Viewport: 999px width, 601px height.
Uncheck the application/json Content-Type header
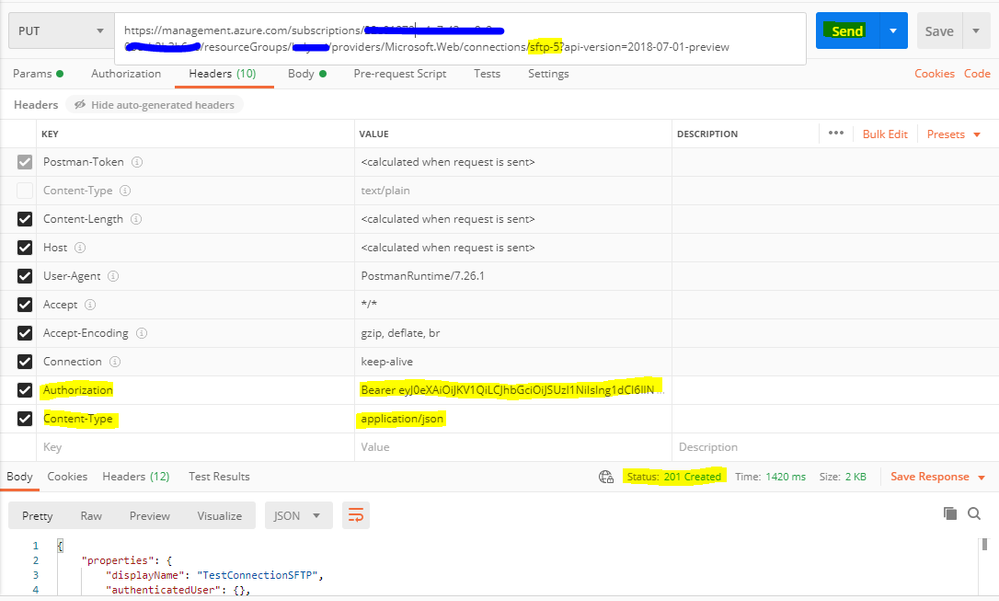pyautogui.click(x=25, y=419)
